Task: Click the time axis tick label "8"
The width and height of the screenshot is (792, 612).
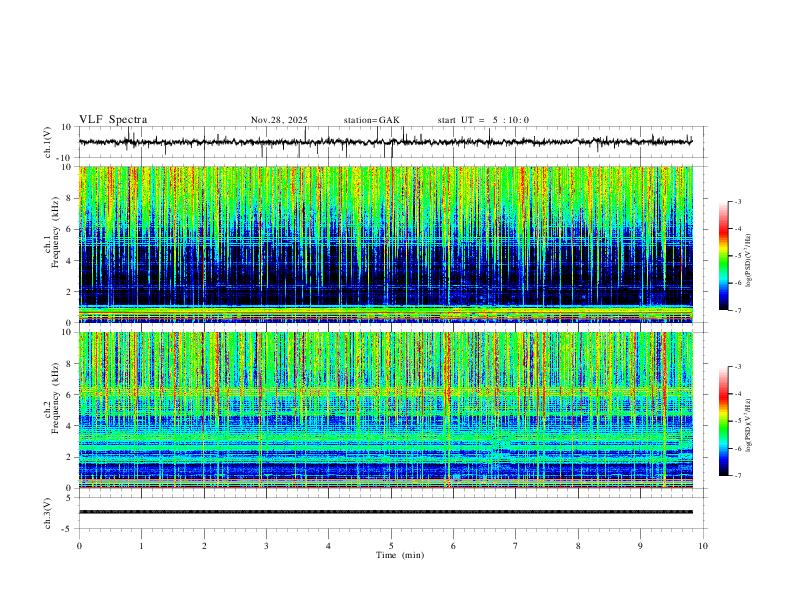Action: pyautogui.click(x=578, y=546)
